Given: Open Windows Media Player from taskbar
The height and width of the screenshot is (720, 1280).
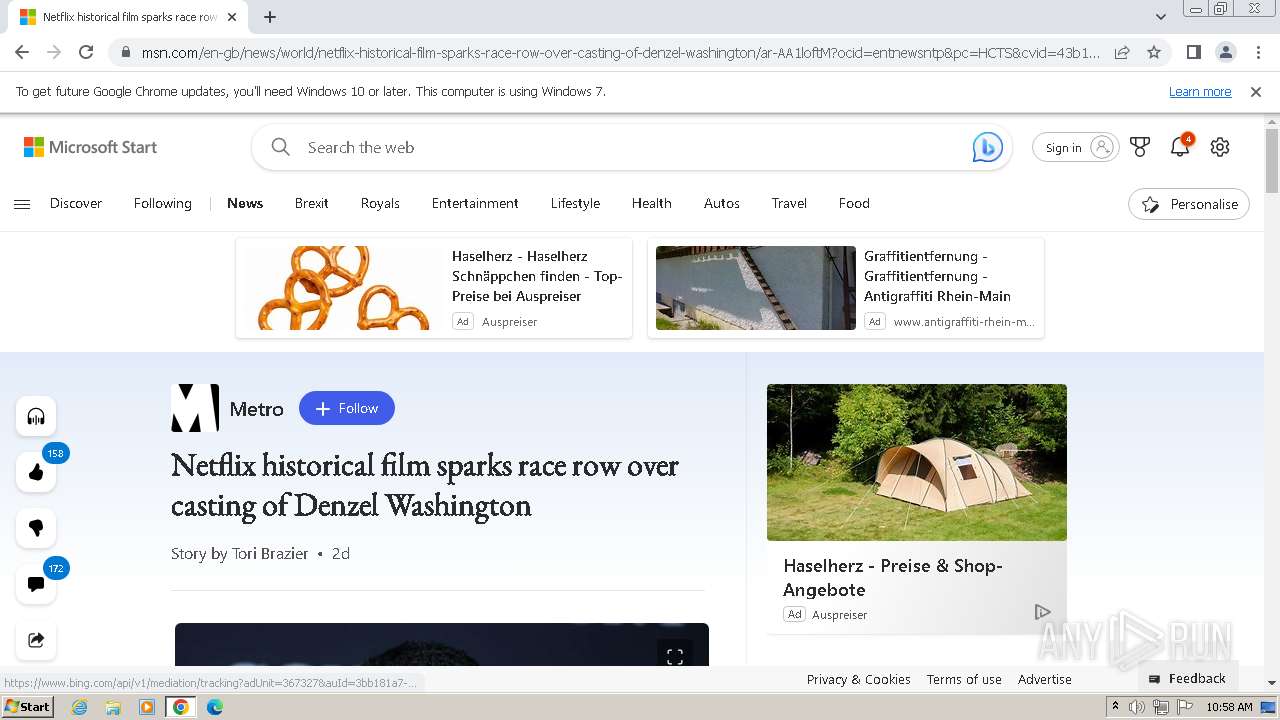Looking at the screenshot, I should (147, 707).
